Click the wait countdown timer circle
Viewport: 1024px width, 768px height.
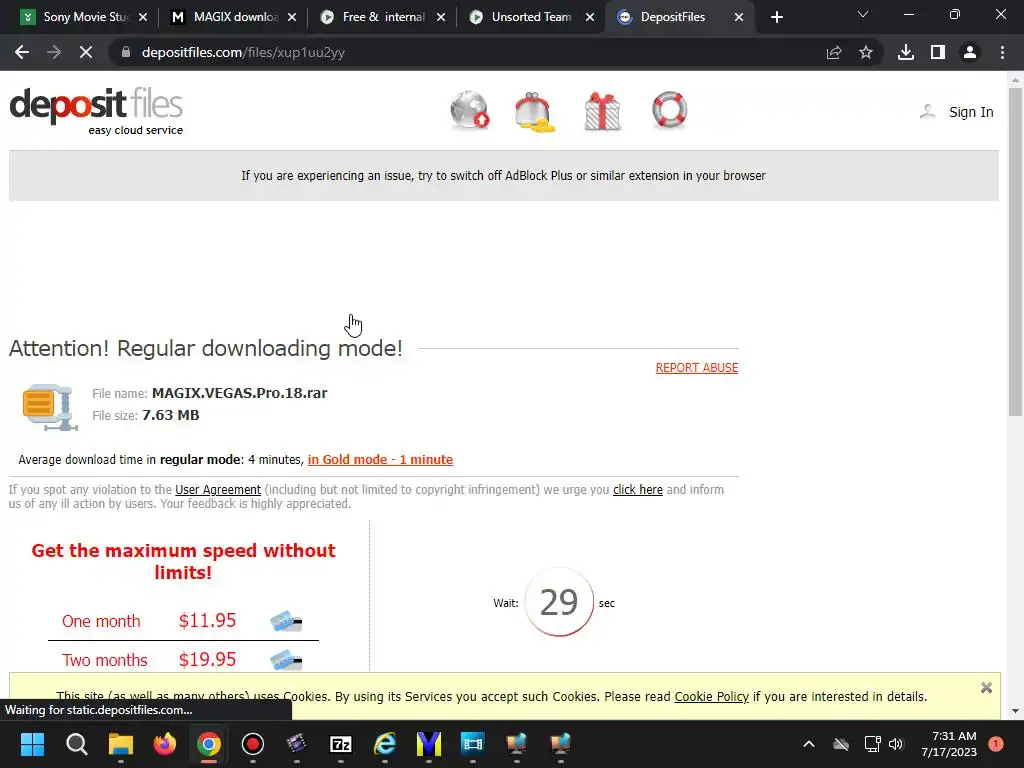pos(559,602)
